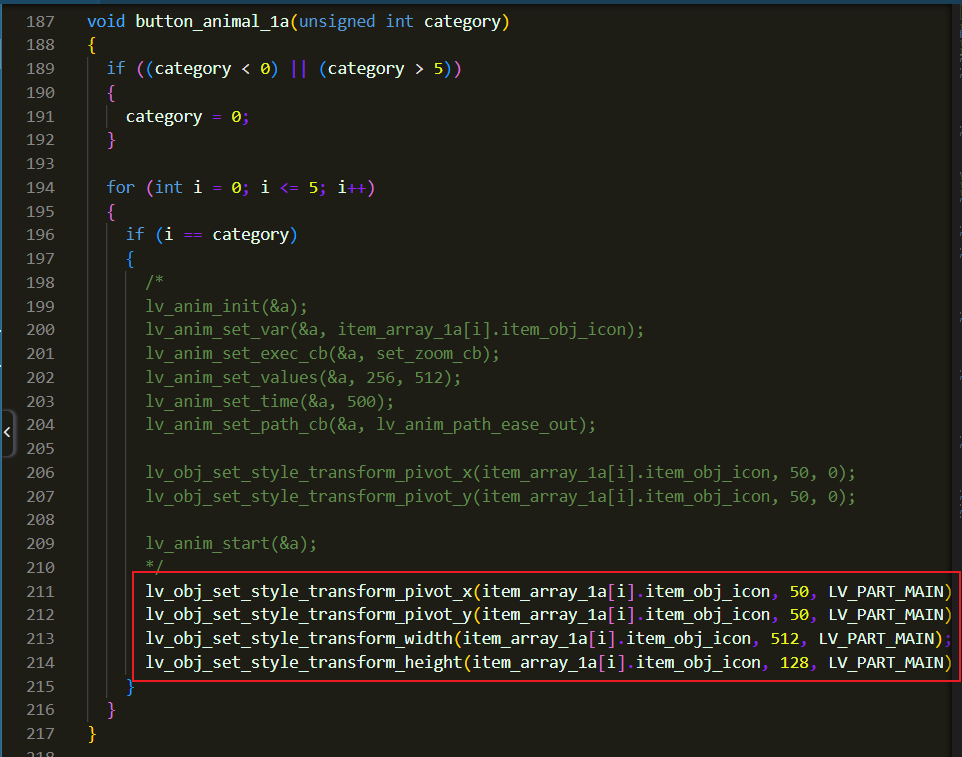Screen dimensions: 962x757
Task: Click '(category > 5)' condition on line 189
Action: (385, 69)
